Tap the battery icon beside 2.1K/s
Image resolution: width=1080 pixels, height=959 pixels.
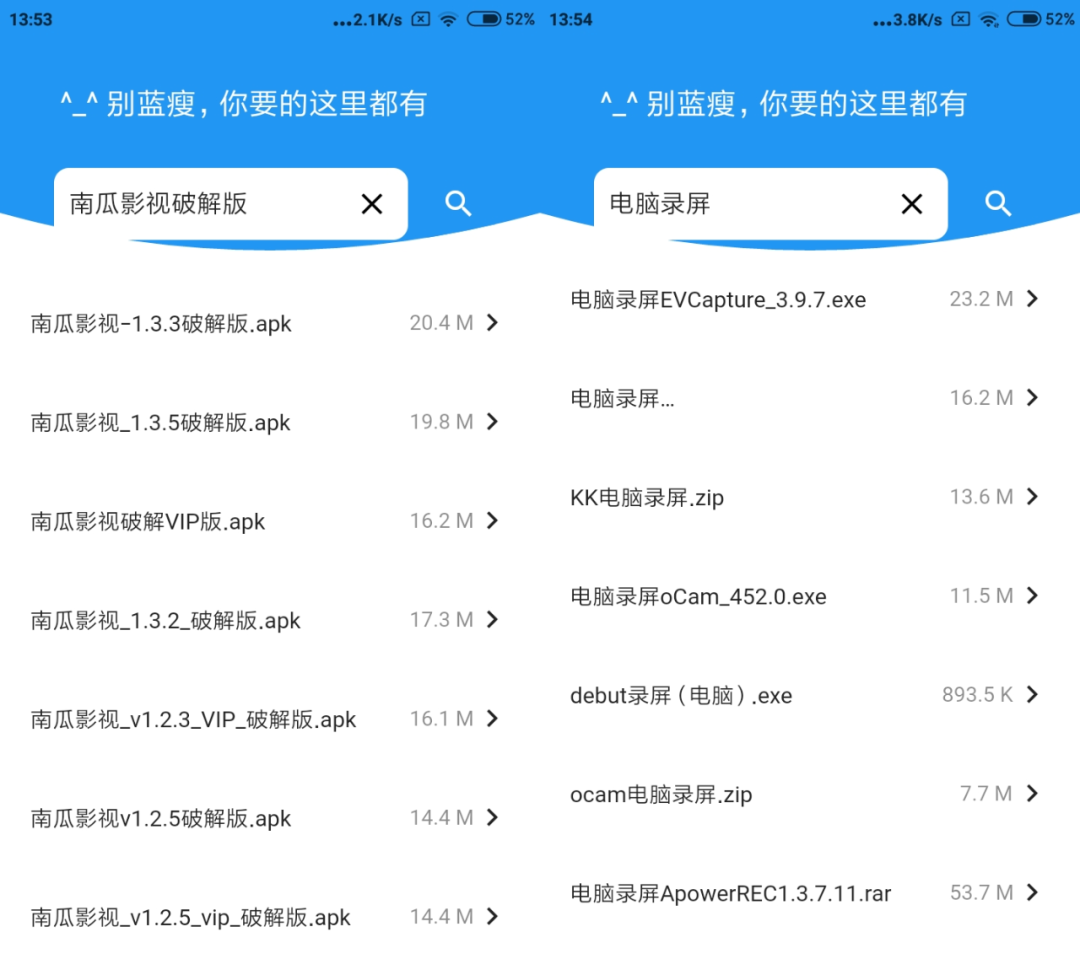pos(484,19)
